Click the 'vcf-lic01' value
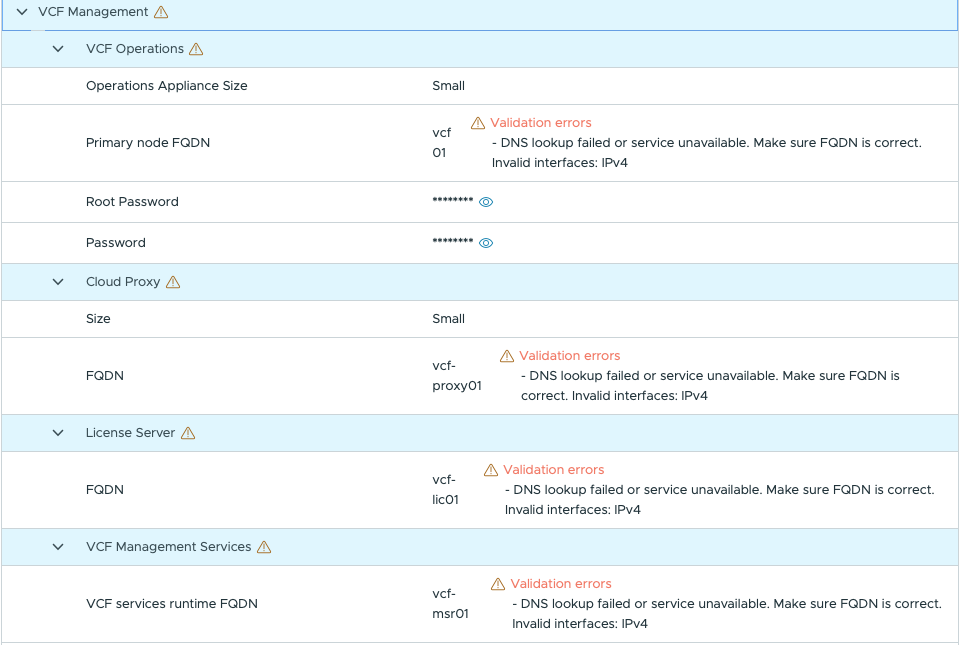Screen dimensions: 973x645 tap(445, 490)
